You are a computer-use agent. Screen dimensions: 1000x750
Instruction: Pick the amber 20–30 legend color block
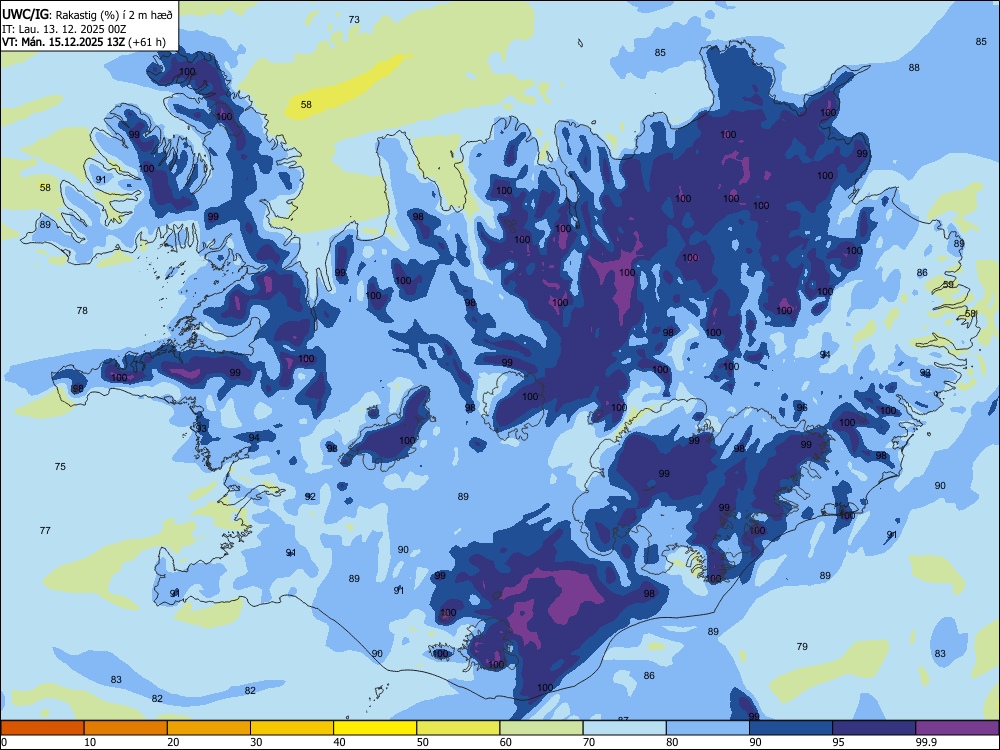[209, 728]
